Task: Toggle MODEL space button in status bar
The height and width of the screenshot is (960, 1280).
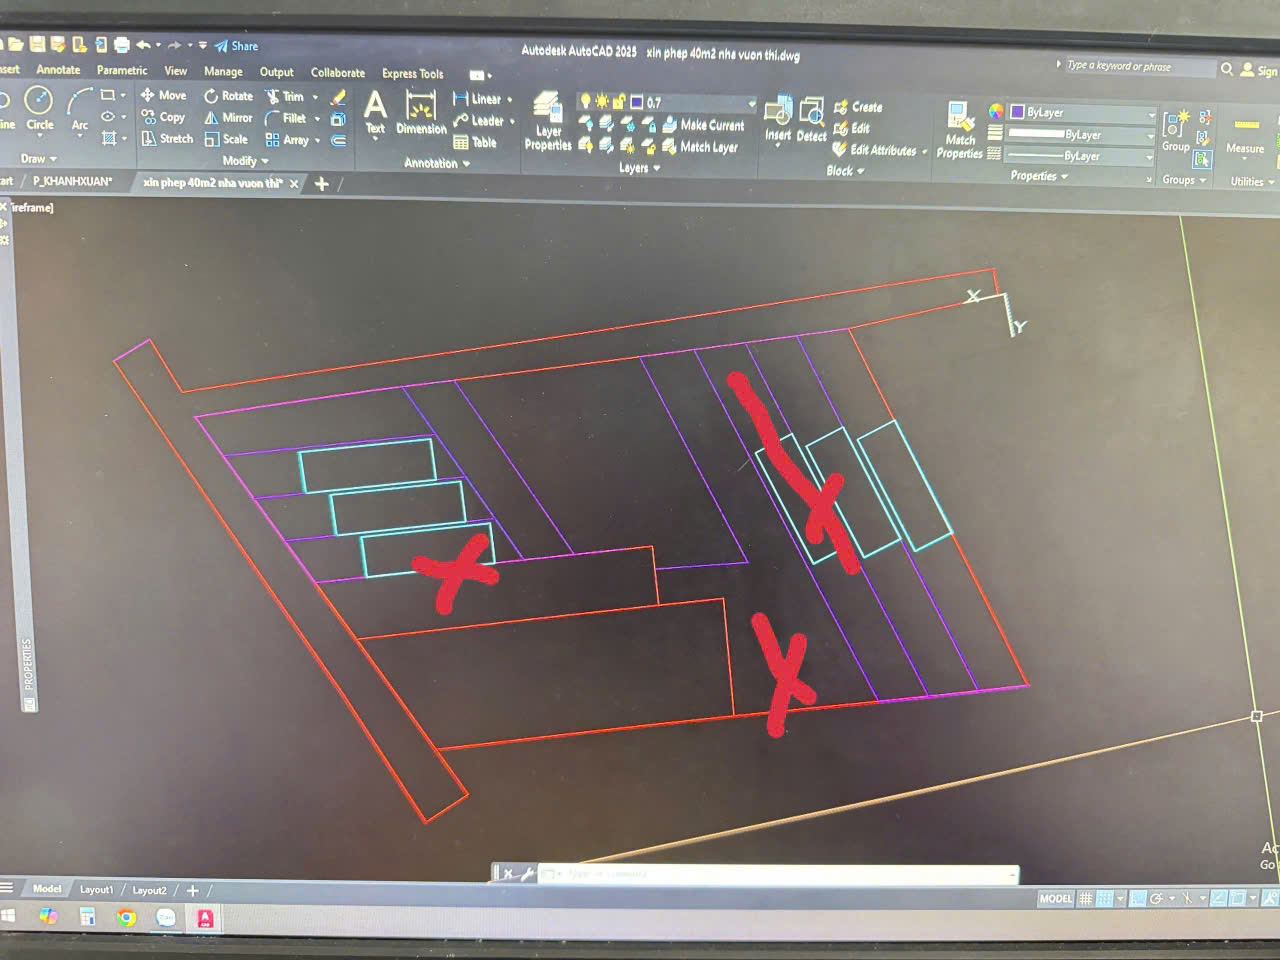Action: click(x=1055, y=899)
